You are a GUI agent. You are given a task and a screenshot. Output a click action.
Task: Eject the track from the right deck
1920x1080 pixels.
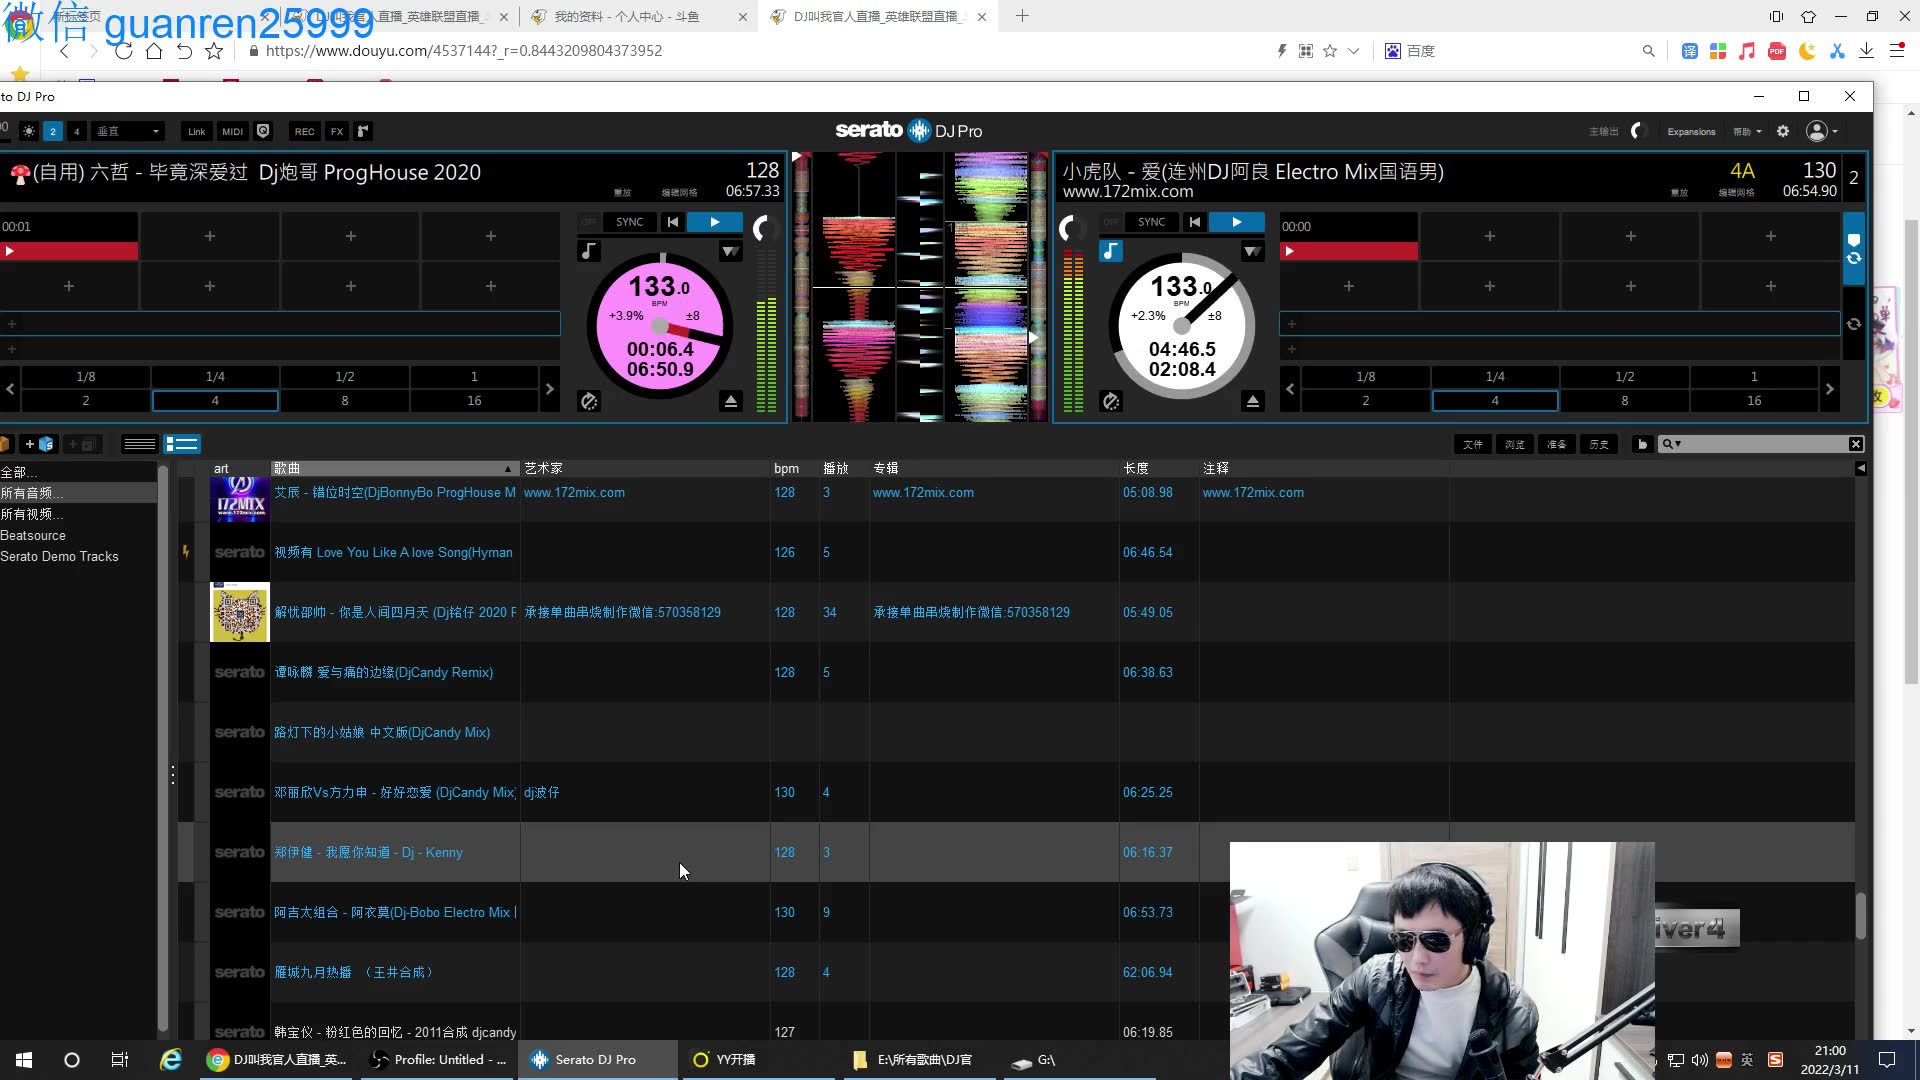1252,401
